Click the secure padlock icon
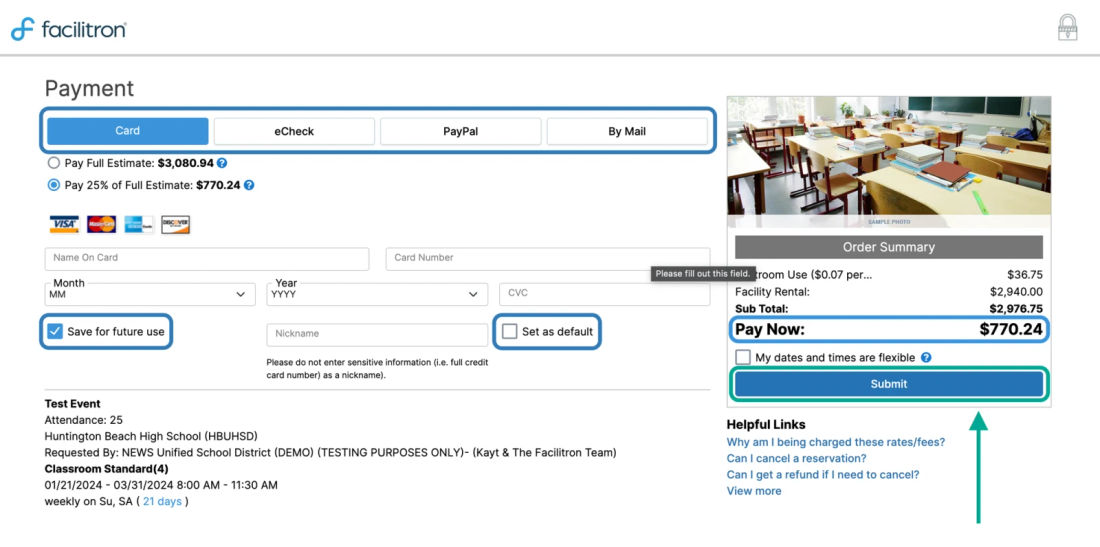The width and height of the screenshot is (1100, 547). 1067,27
